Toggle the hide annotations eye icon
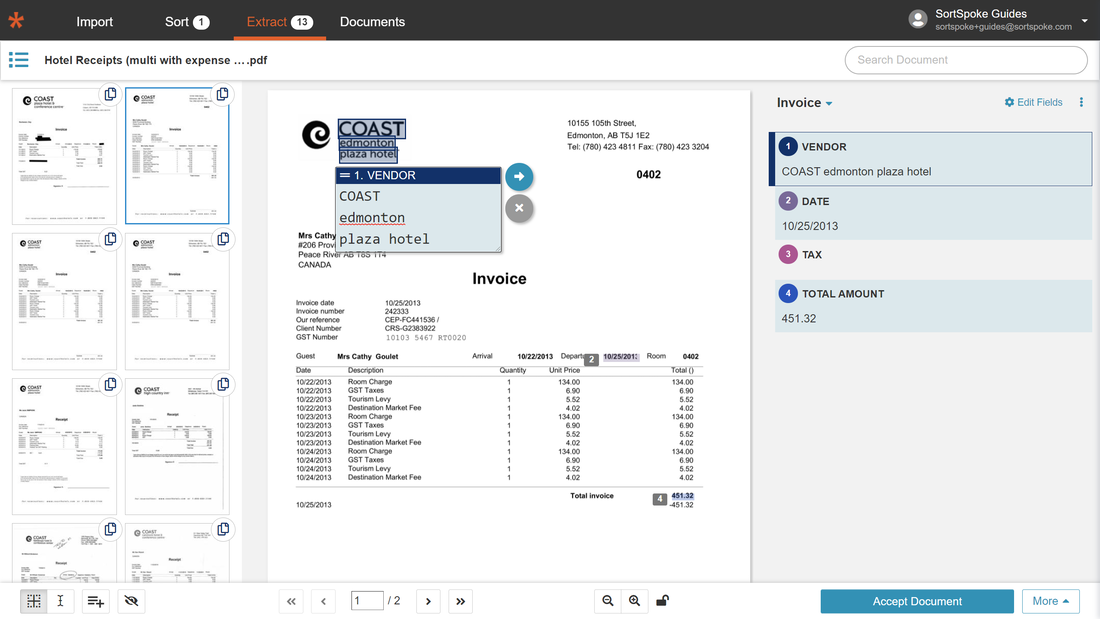 click(131, 601)
